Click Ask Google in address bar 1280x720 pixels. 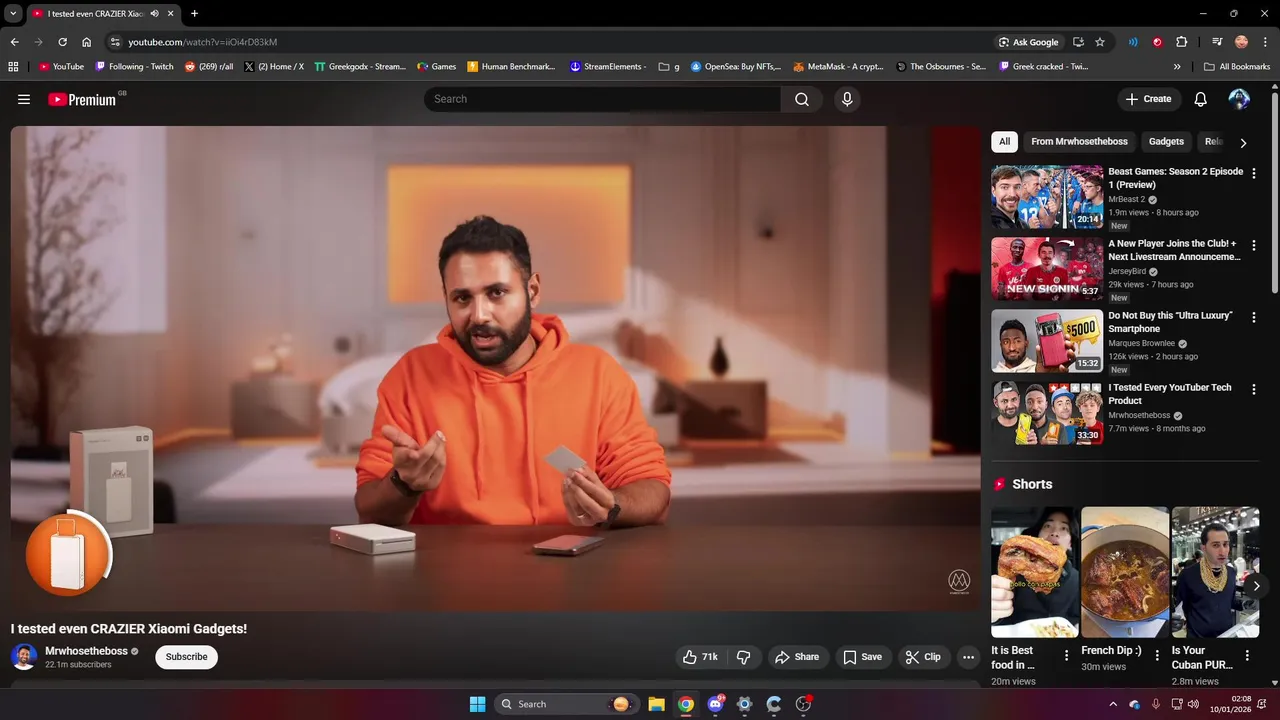[x=1028, y=42]
